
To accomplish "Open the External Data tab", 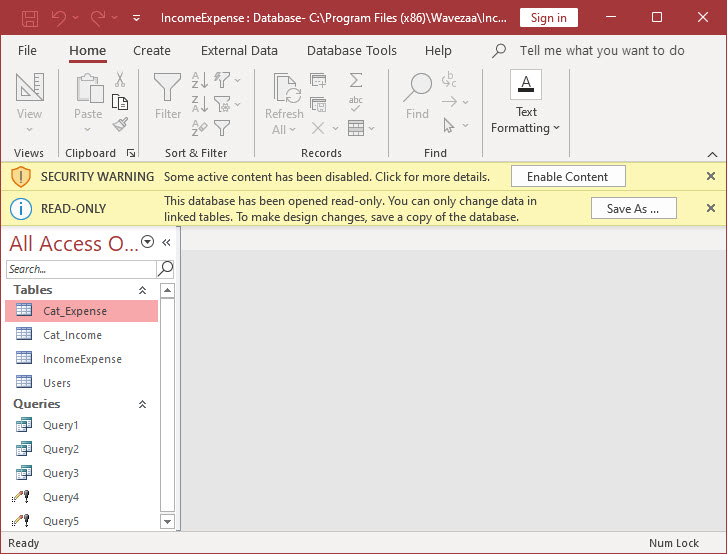I will coord(239,51).
